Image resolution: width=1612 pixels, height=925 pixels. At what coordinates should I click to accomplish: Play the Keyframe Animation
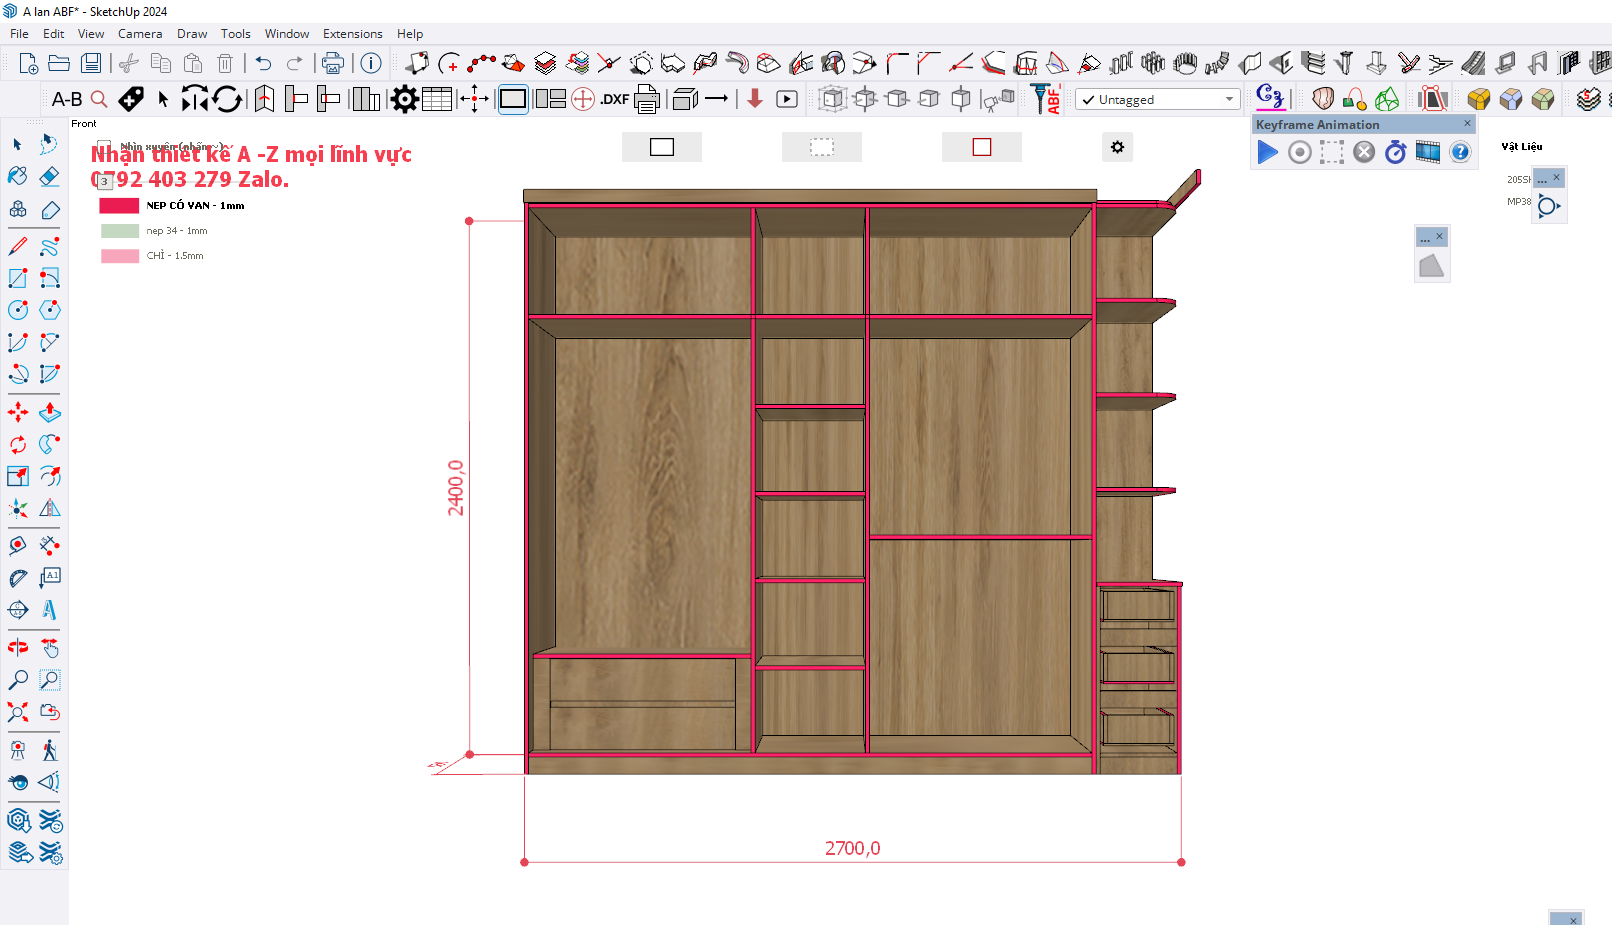pyautogui.click(x=1267, y=152)
